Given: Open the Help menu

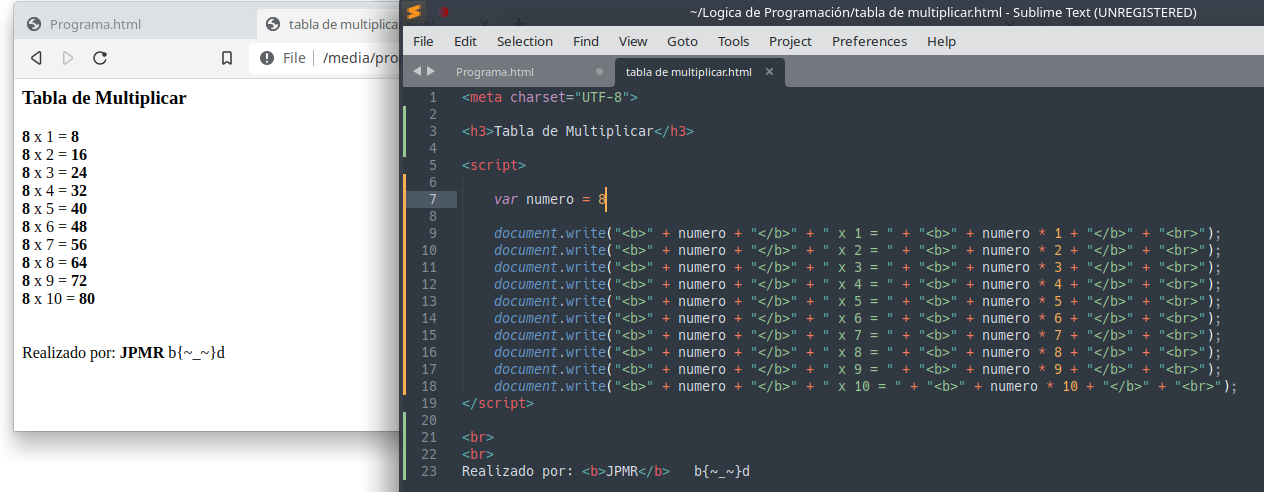Looking at the screenshot, I should point(941,41).
